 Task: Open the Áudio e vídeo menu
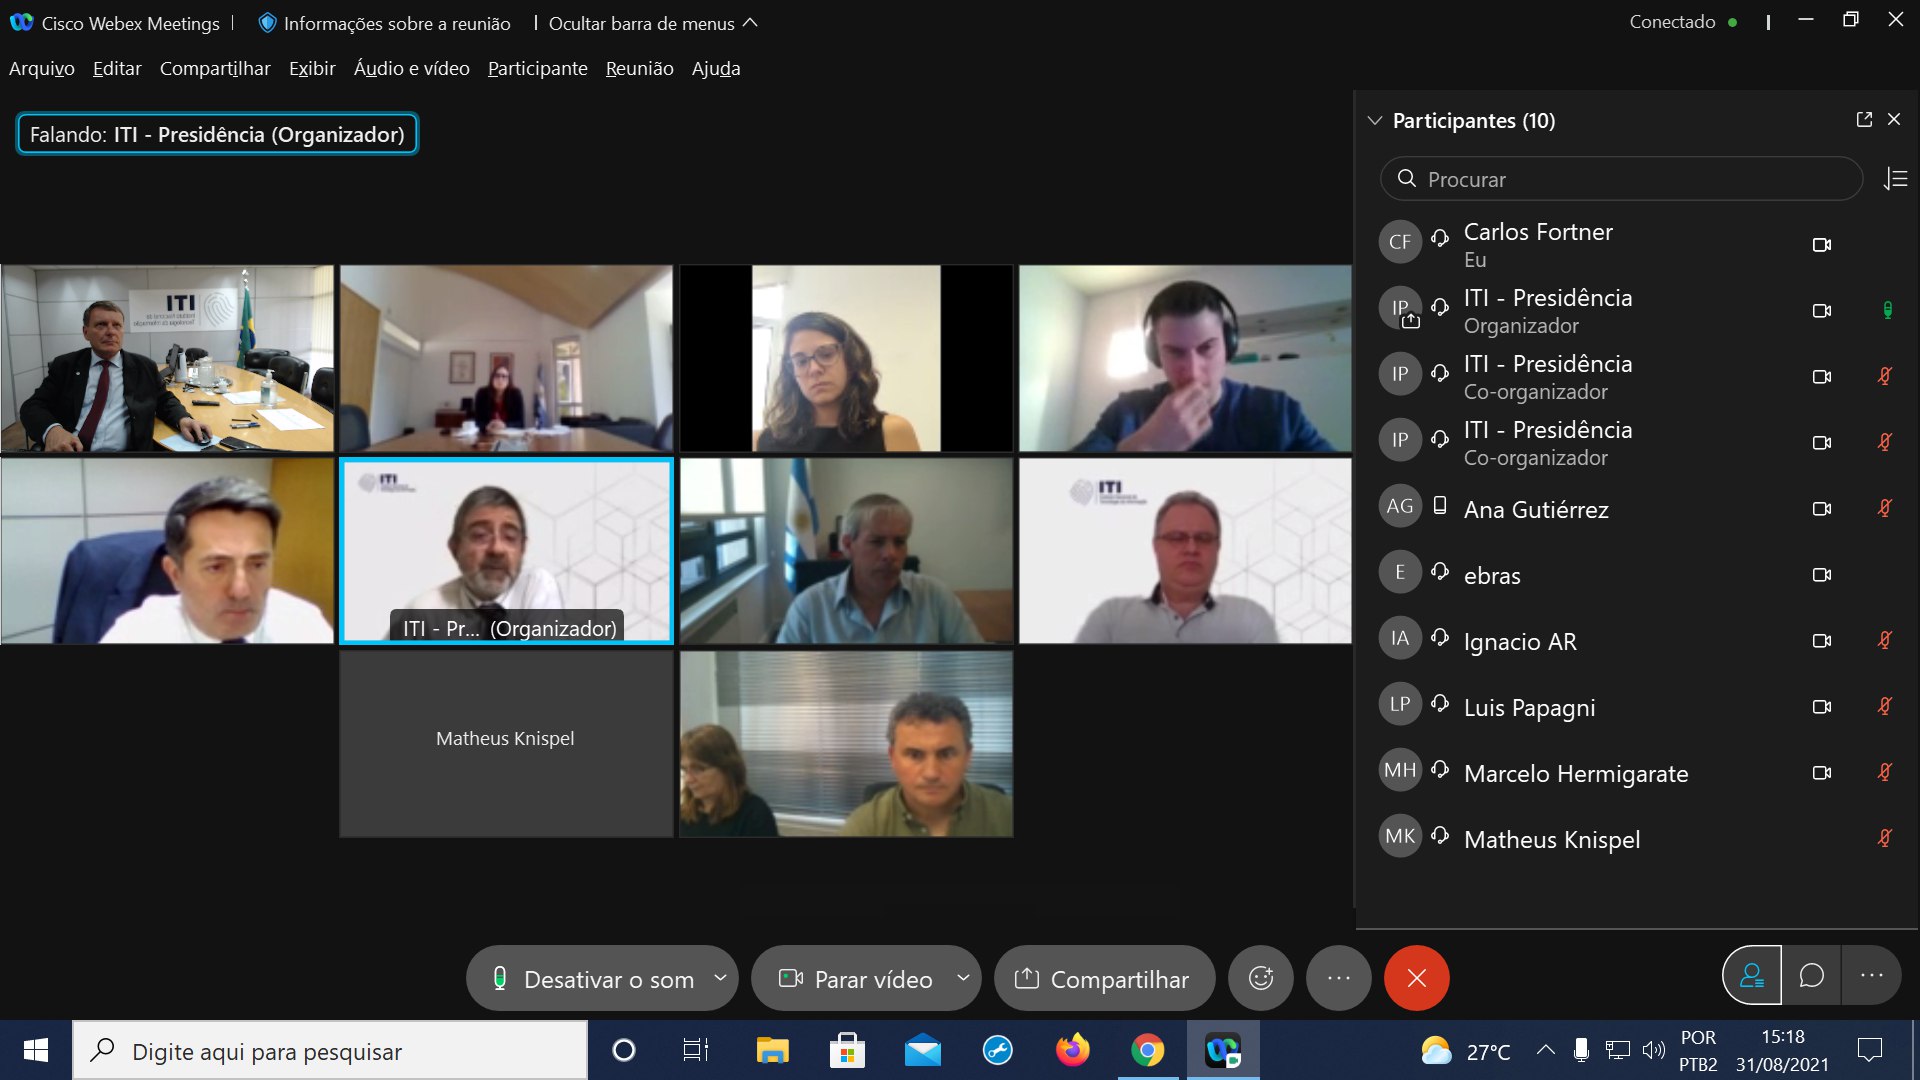(x=411, y=68)
